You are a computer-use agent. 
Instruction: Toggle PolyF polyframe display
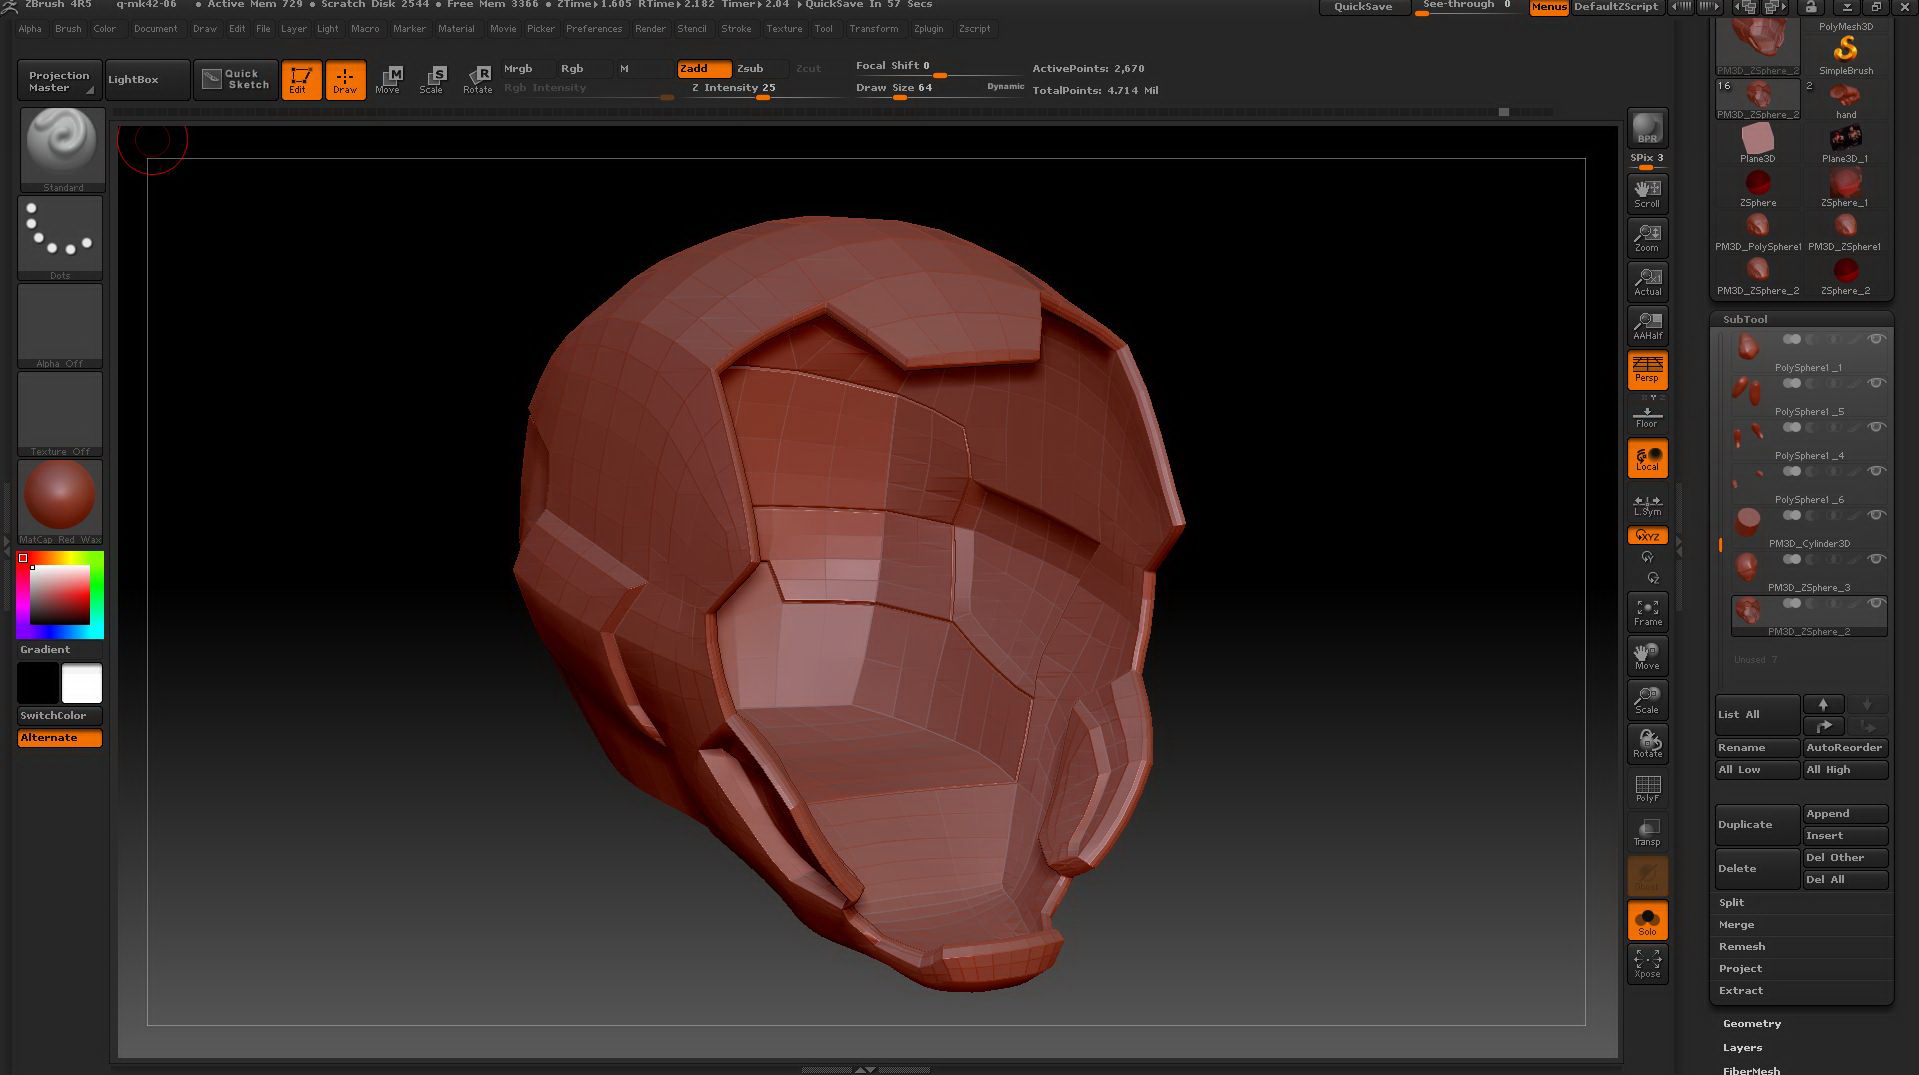[x=1647, y=787]
